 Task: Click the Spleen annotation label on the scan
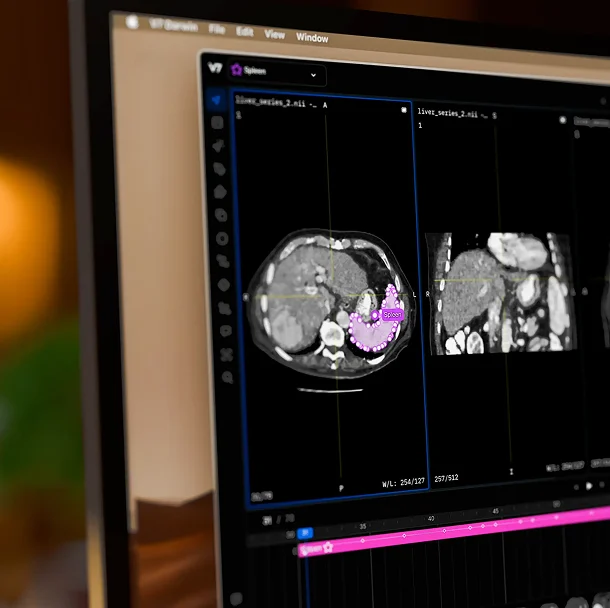391,314
